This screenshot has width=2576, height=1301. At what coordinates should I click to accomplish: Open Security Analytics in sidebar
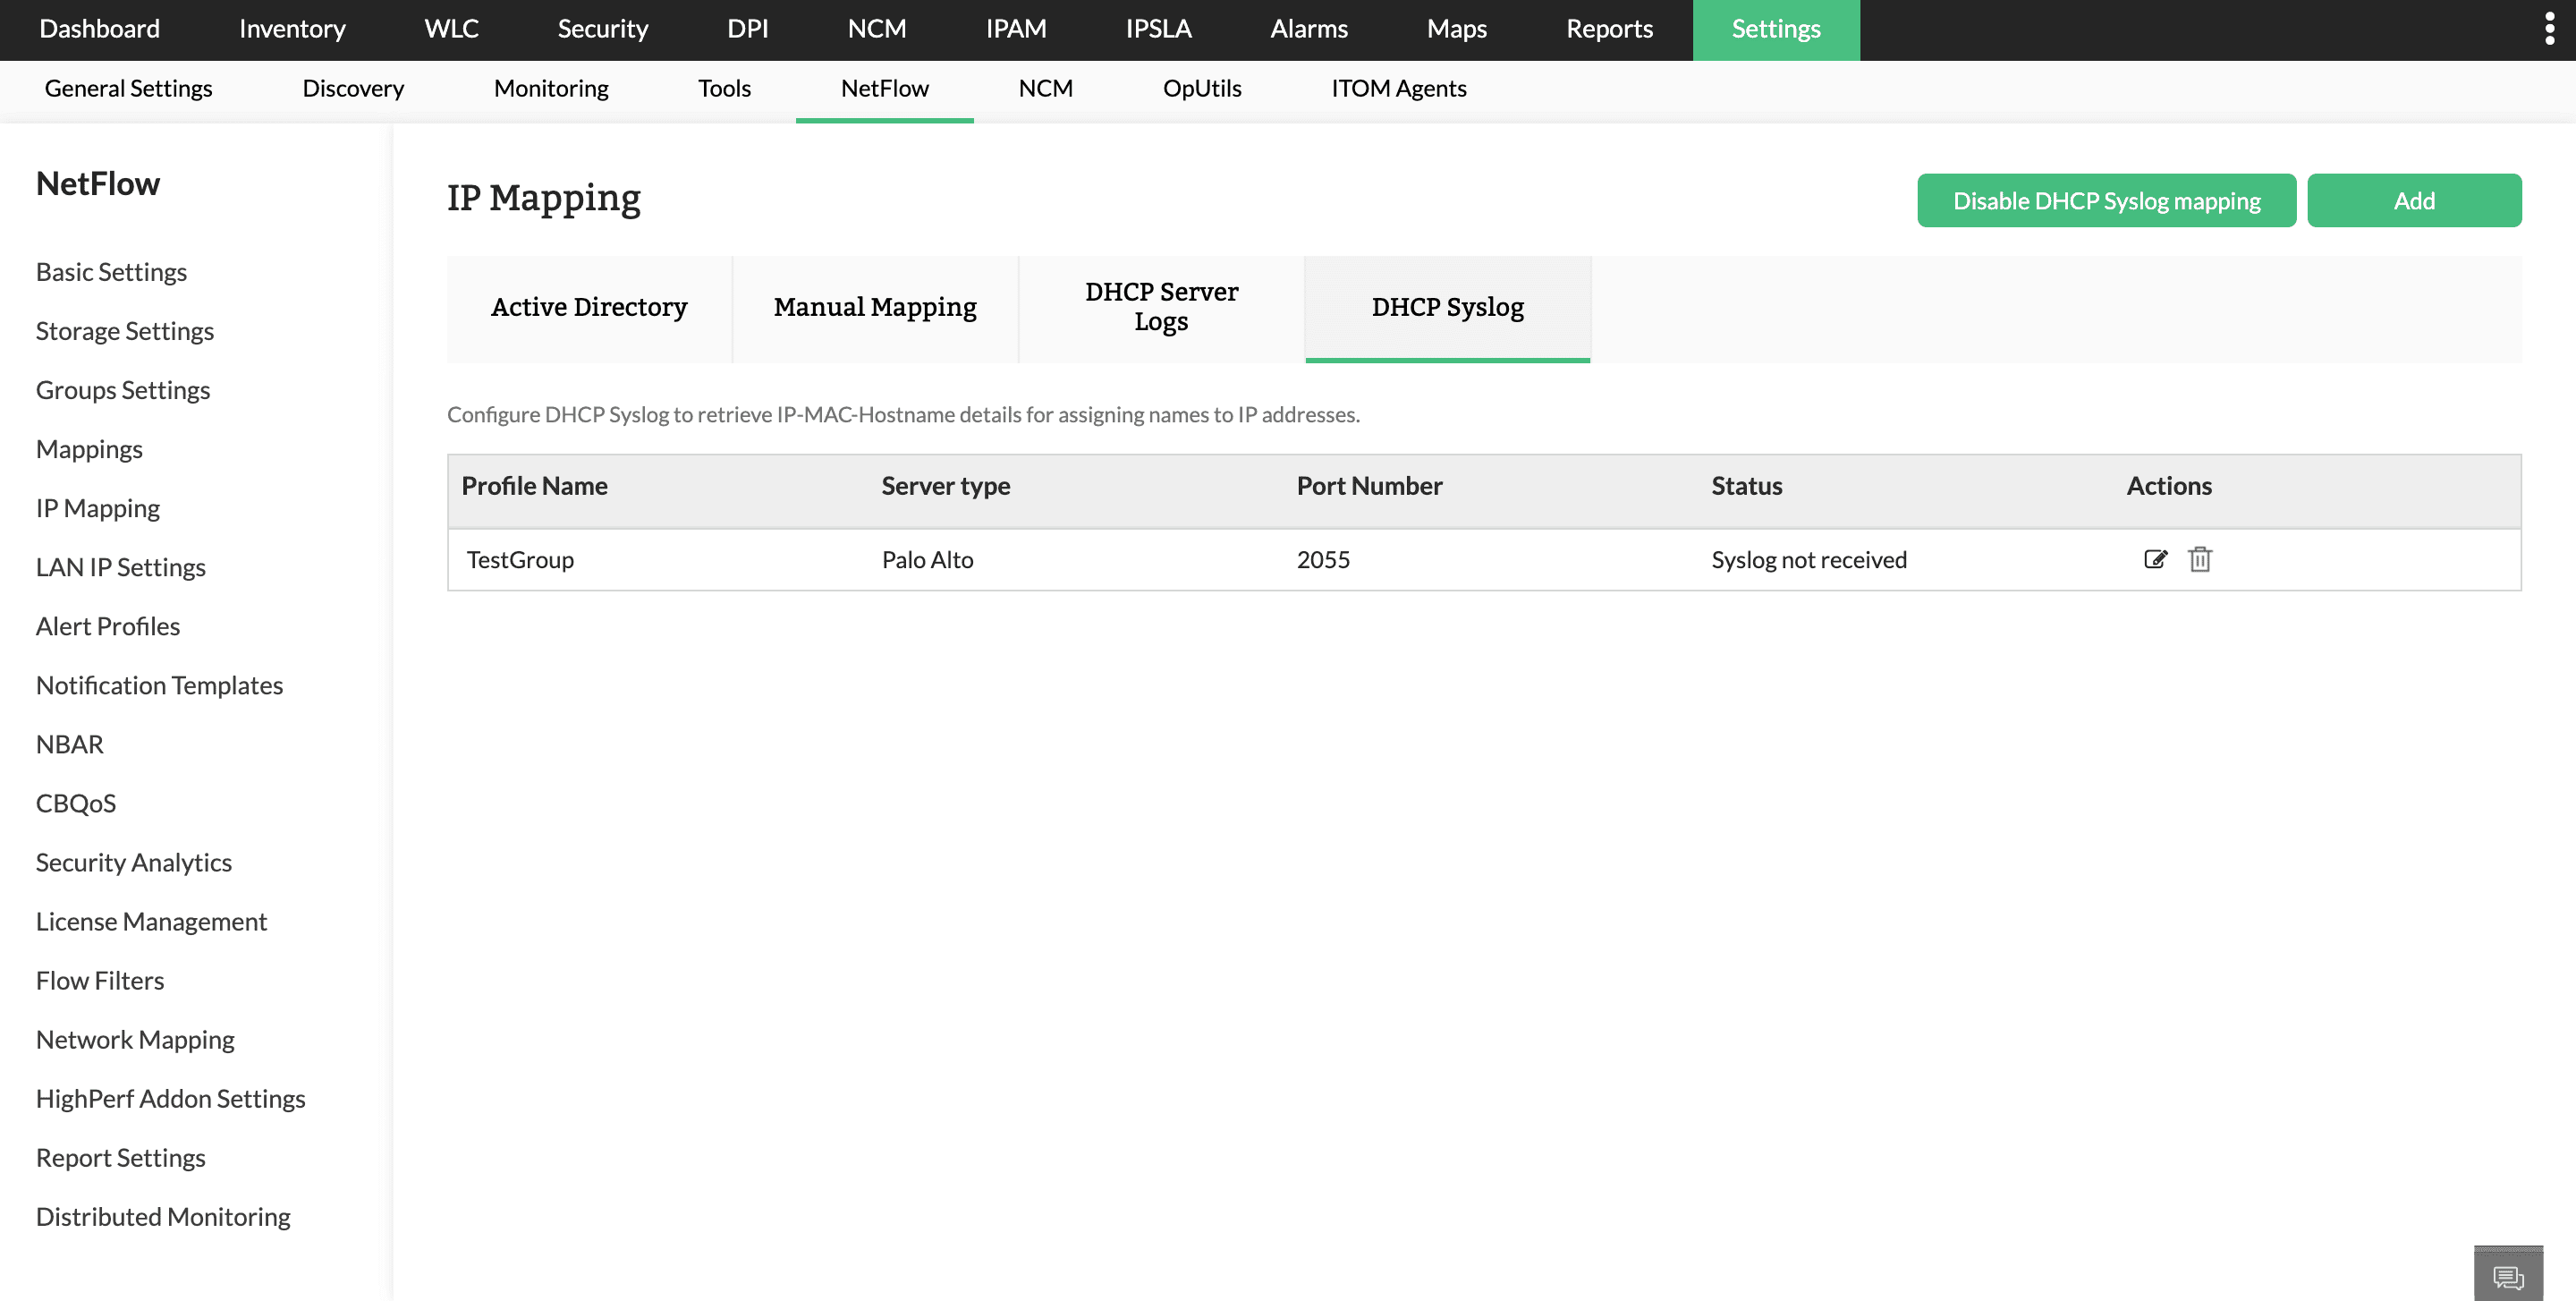tap(134, 862)
